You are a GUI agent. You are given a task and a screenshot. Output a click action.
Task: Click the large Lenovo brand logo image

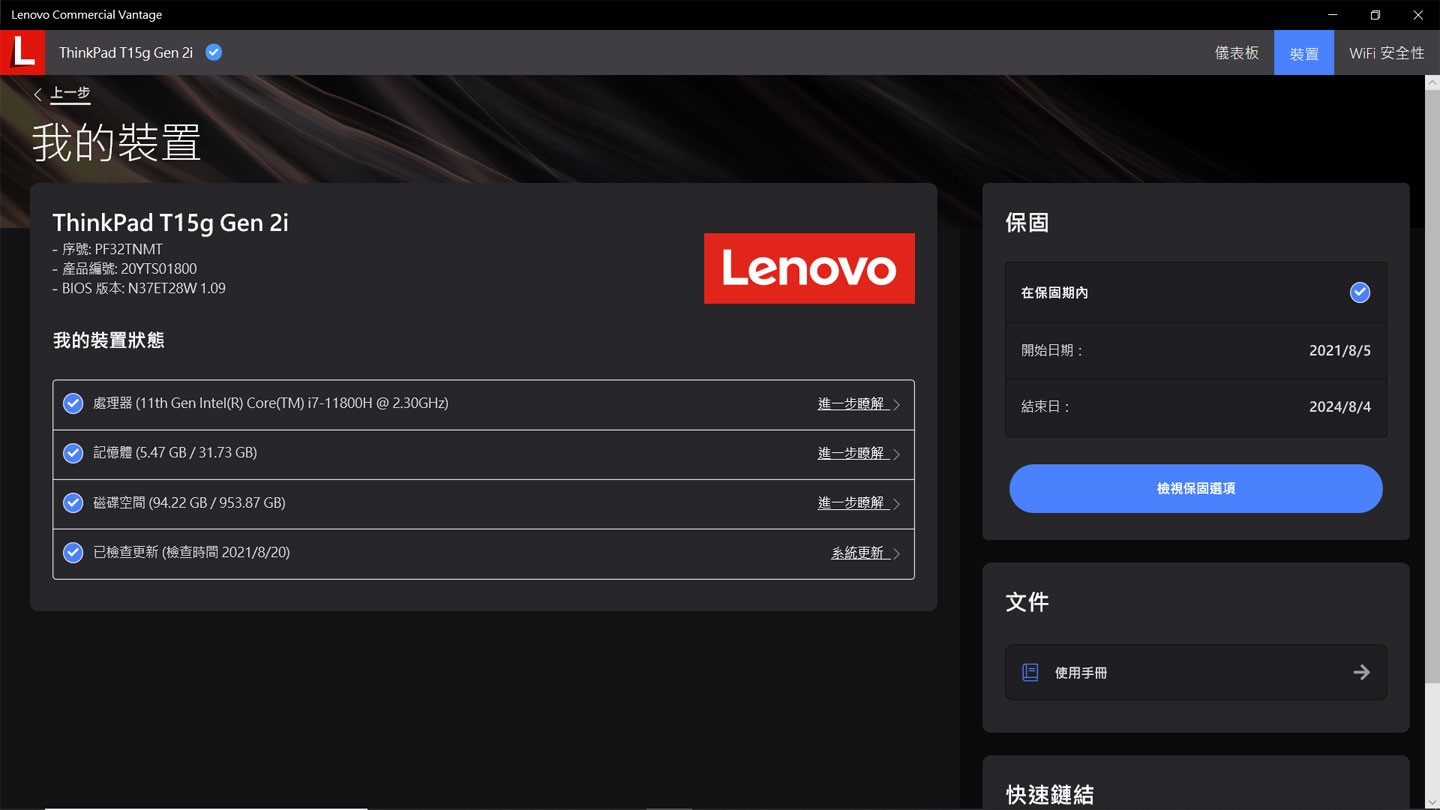click(x=809, y=268)
